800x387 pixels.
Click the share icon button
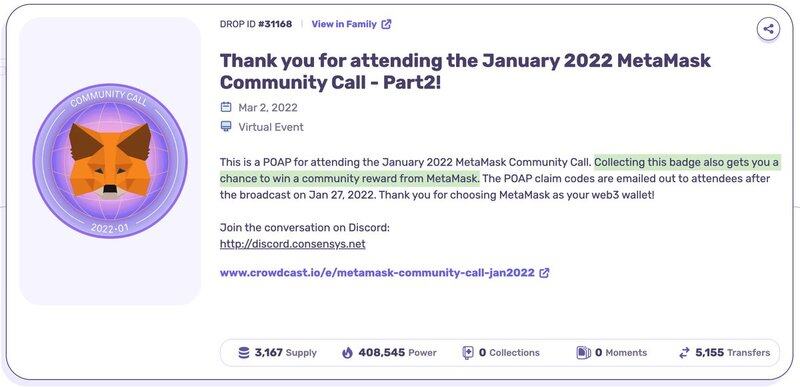click(x=768, y=29)
